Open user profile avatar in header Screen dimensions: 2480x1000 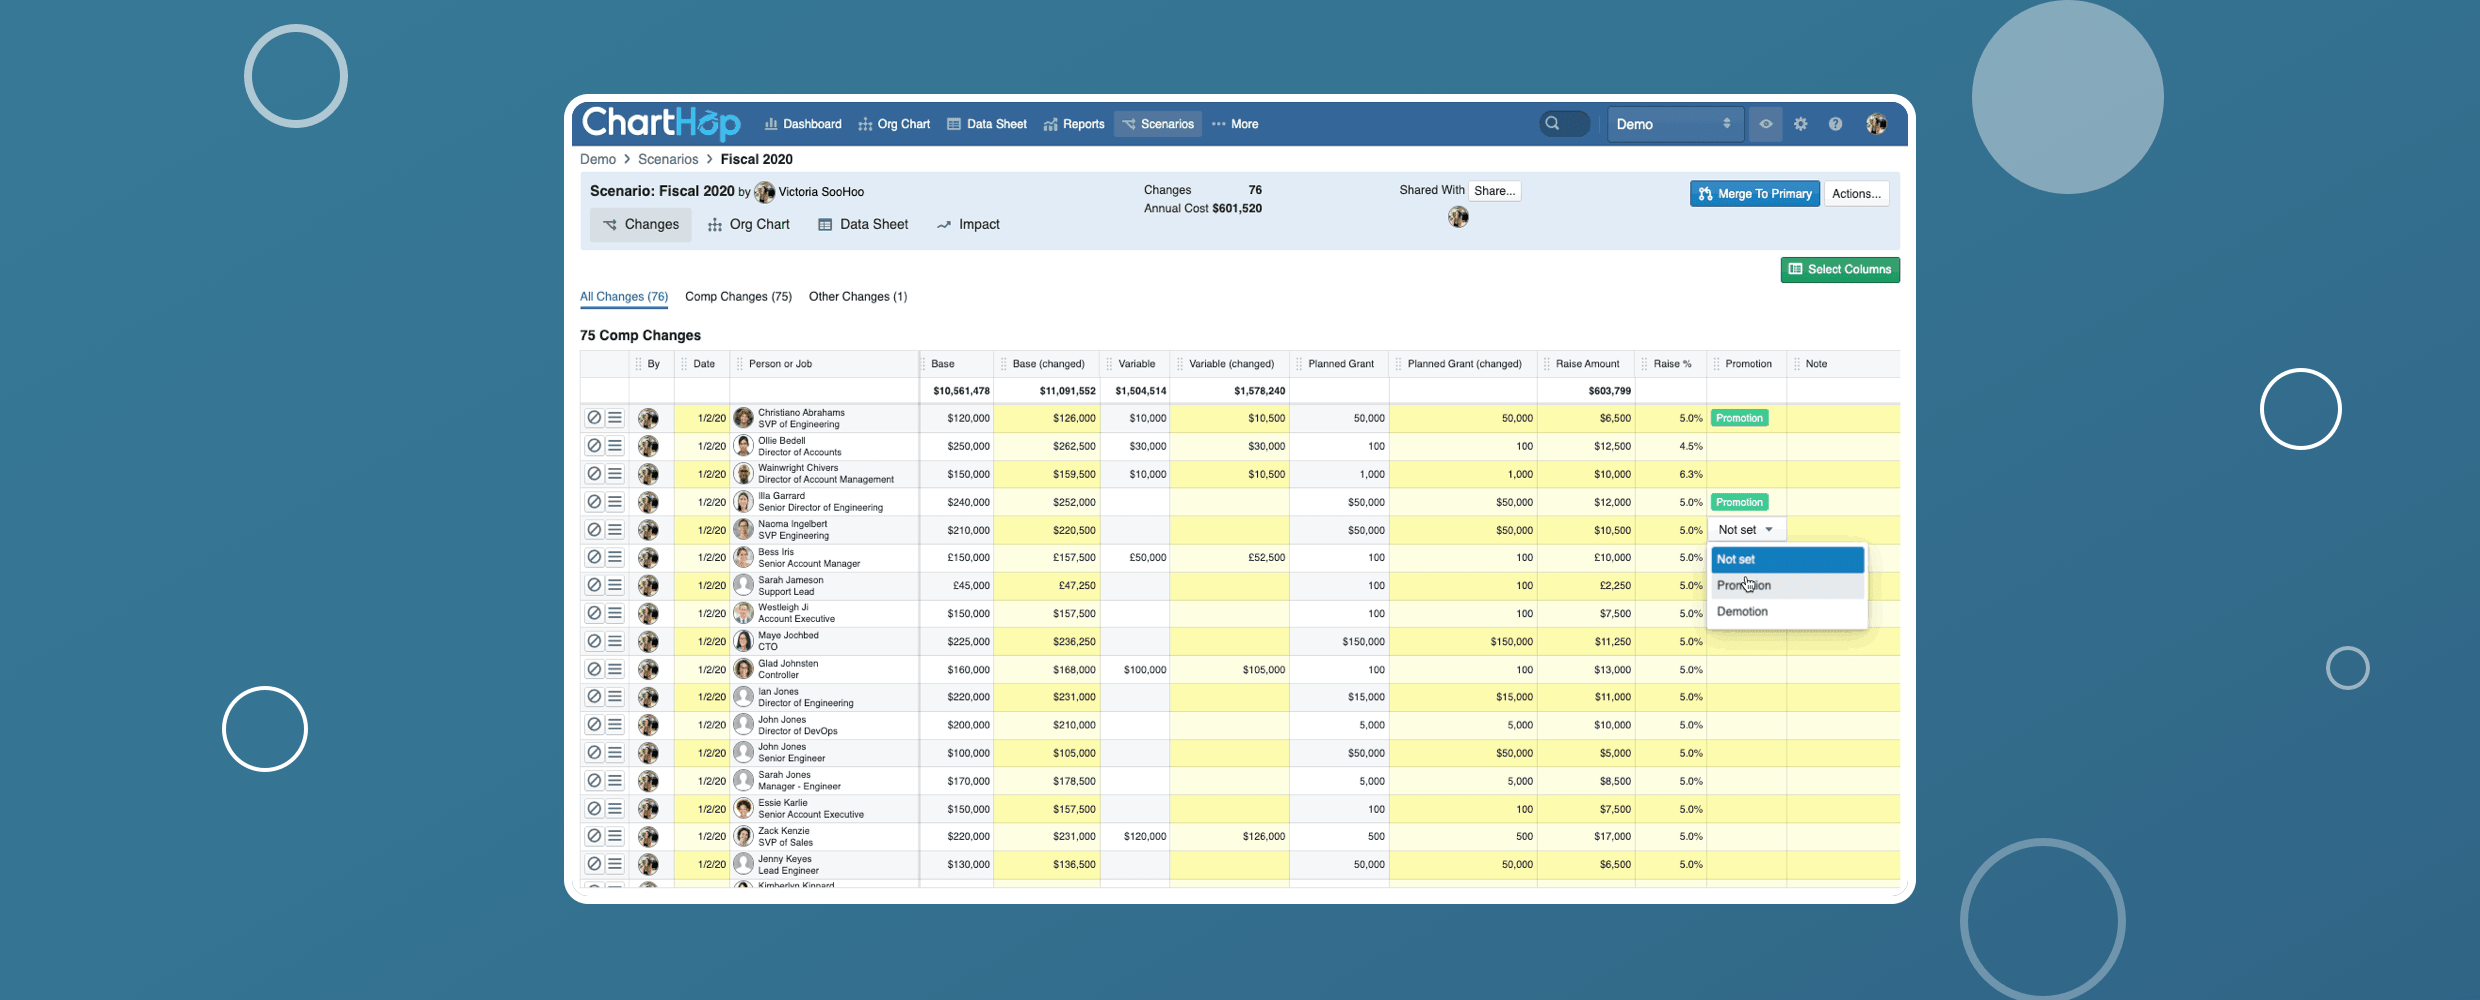tap(1876, 124)
